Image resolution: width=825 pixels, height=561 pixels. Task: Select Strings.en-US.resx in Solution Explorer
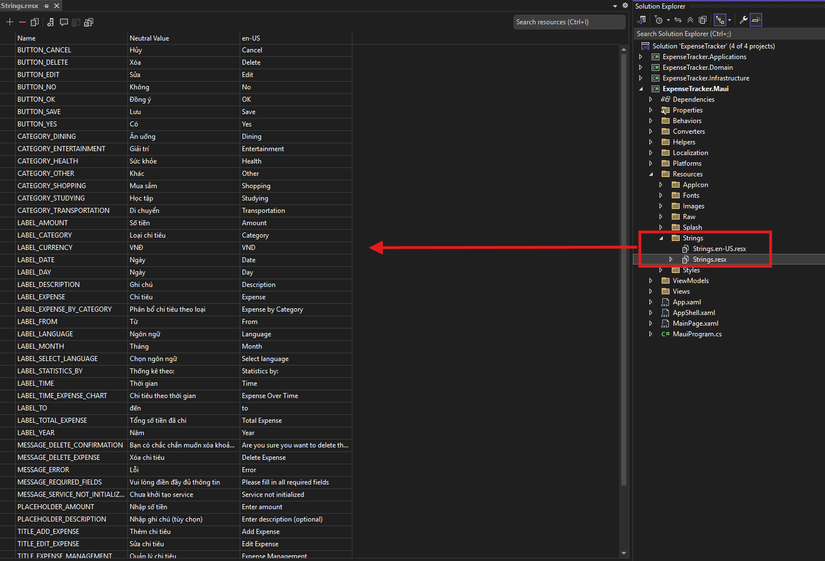pyautogui.click(x=719, y=249)
